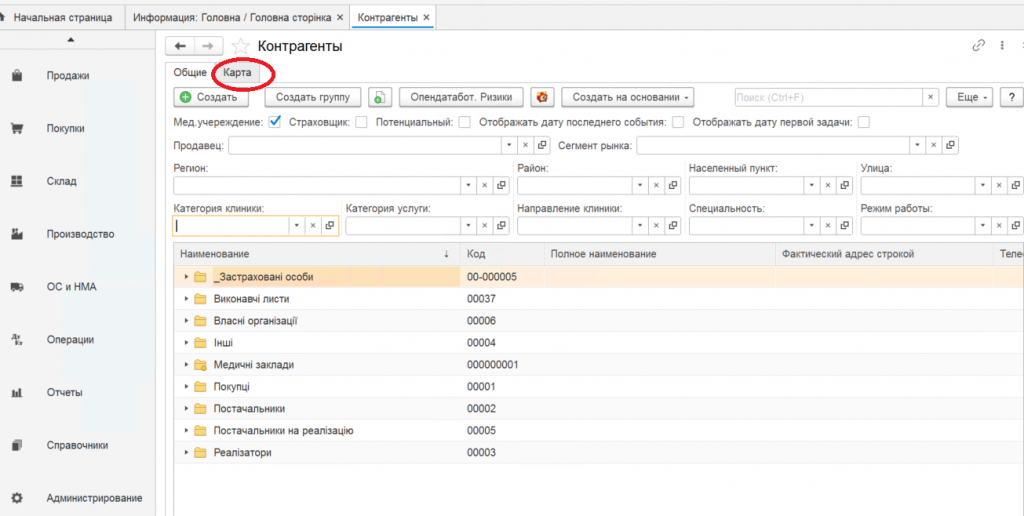Viewport: 1024px width, 516px height.
Task: Click the Опендатабот. Ризики button
Action: click(461, 97)
